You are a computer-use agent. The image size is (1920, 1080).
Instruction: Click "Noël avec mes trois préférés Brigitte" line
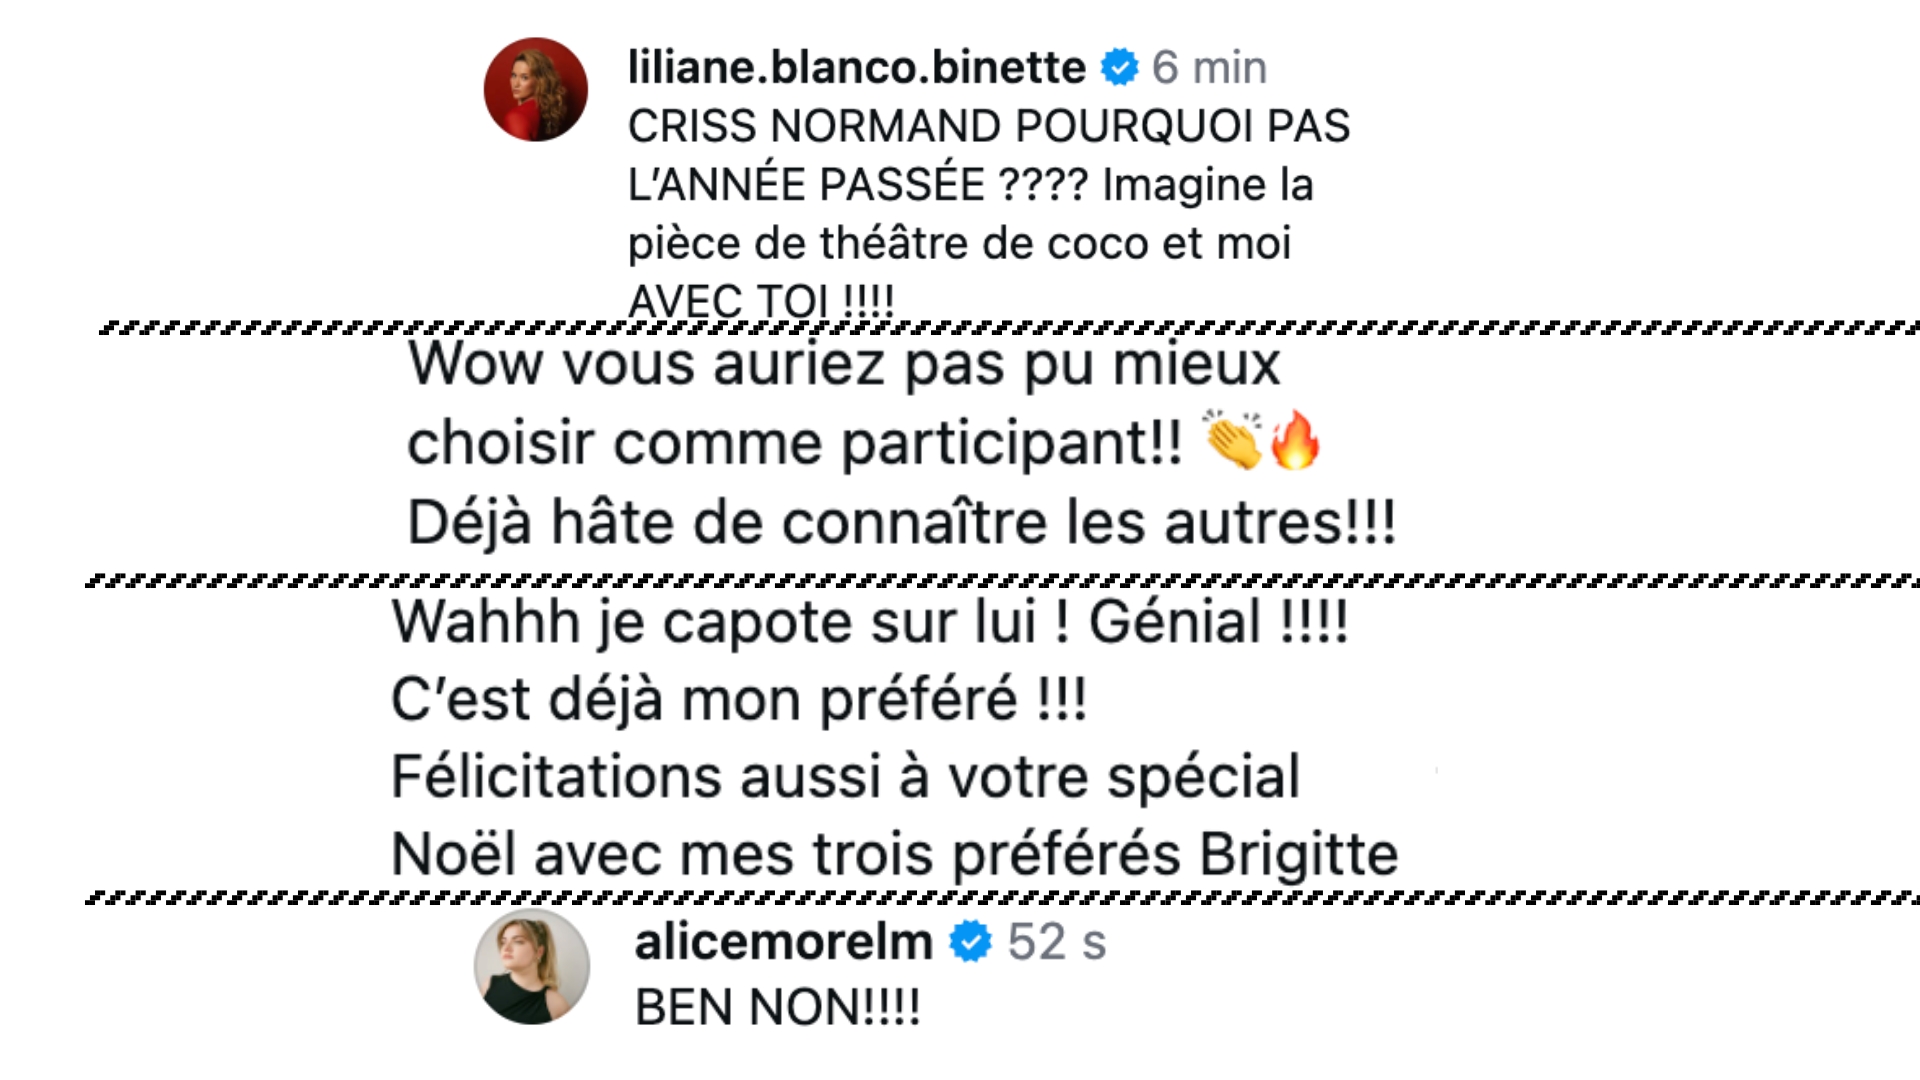point(894,855)
